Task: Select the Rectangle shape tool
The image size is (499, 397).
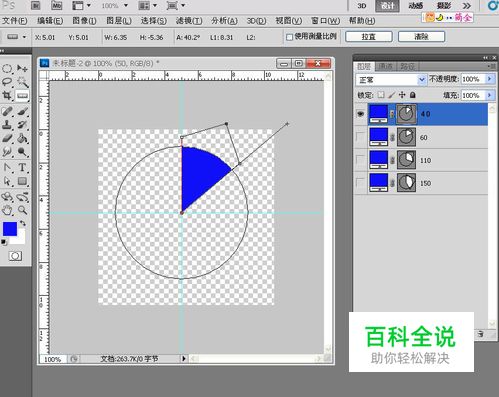Action: click(22, 181)
